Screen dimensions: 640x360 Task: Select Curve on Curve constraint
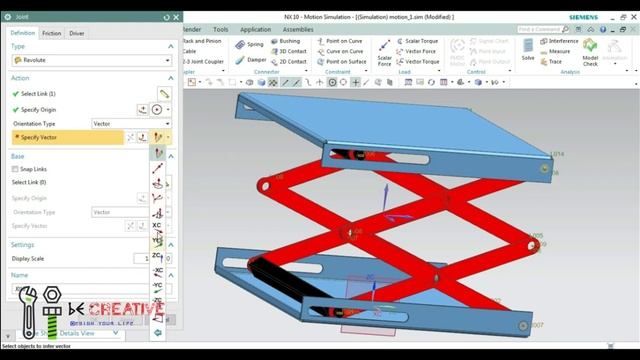click(x=340, y=51)
